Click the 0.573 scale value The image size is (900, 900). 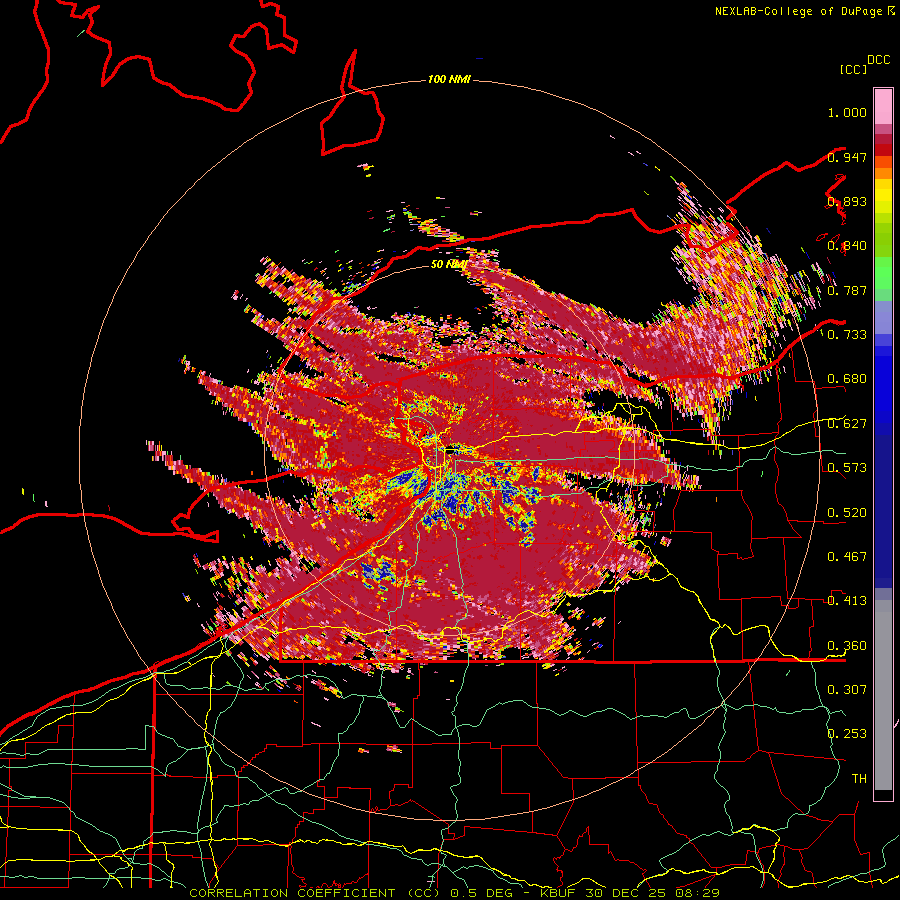pyautogui.click(x=847, y=468)
